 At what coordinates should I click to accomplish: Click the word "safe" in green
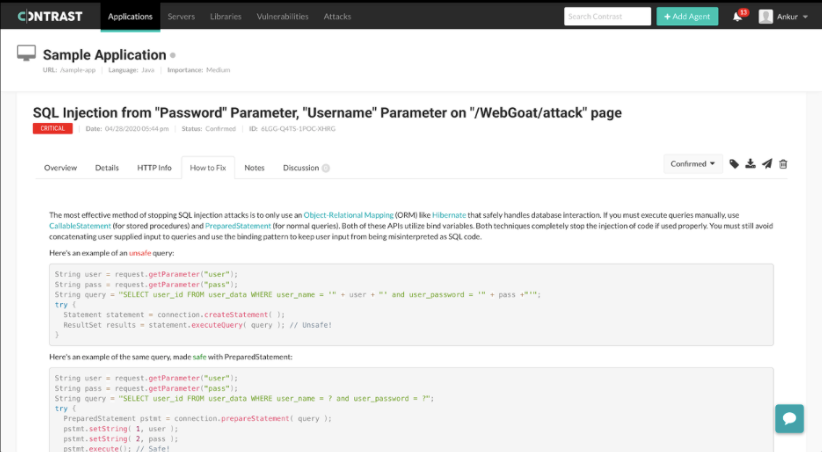click(199, 357)
